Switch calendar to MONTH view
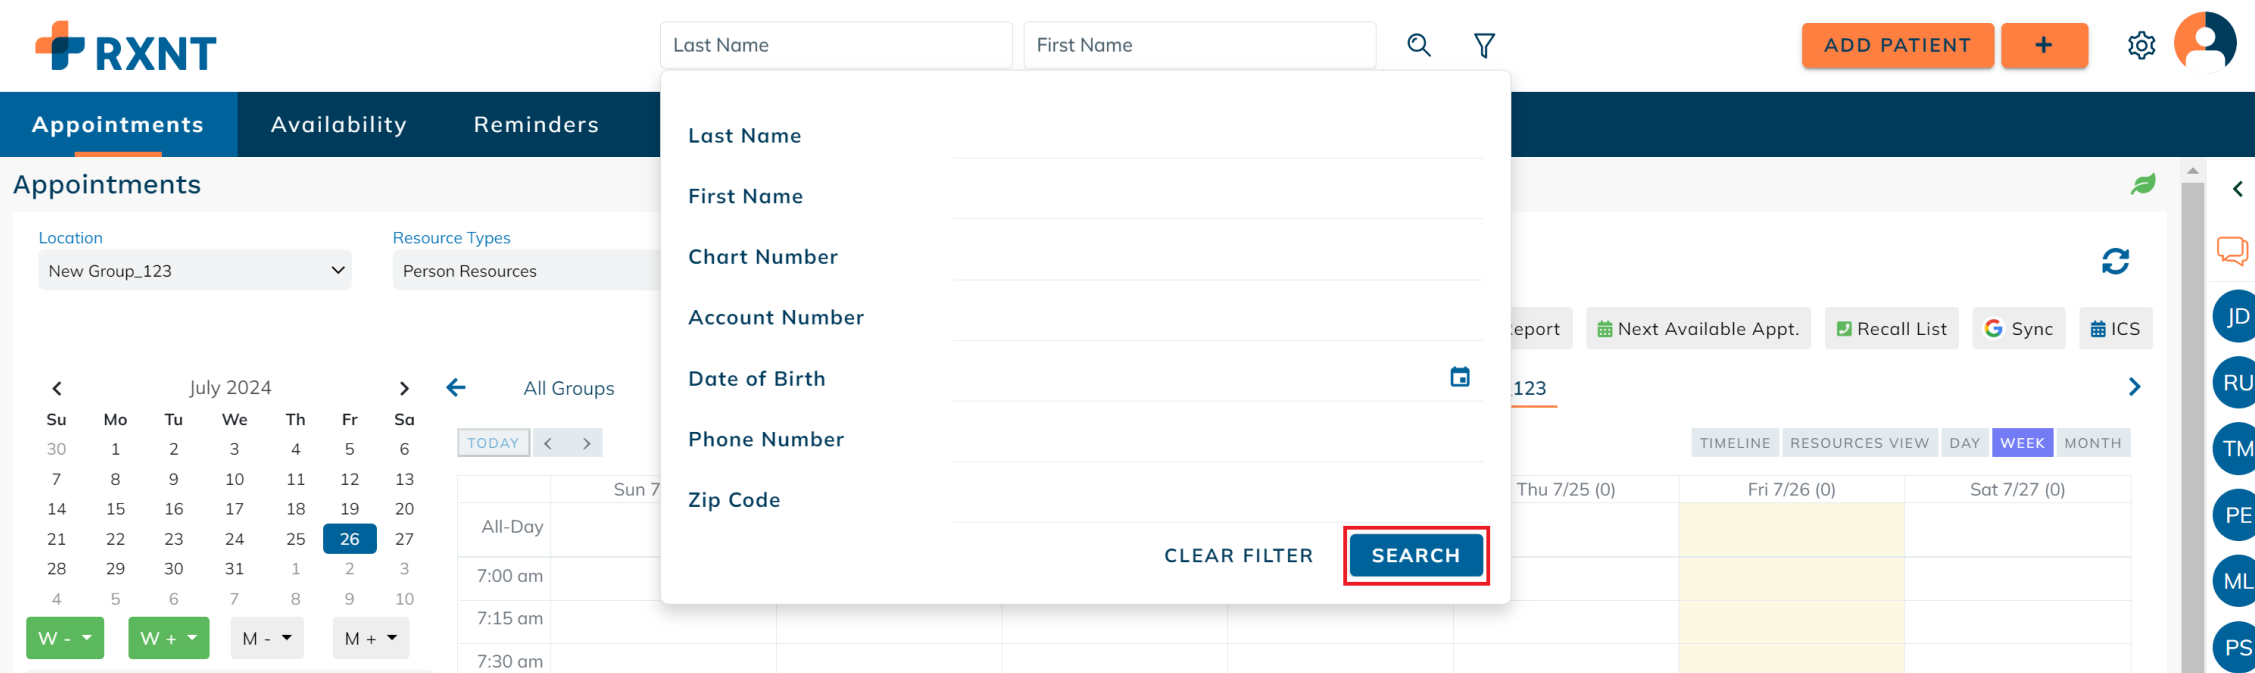Screen dimensions: 2255x673 pyautogui.click(x=2092, y=443)
